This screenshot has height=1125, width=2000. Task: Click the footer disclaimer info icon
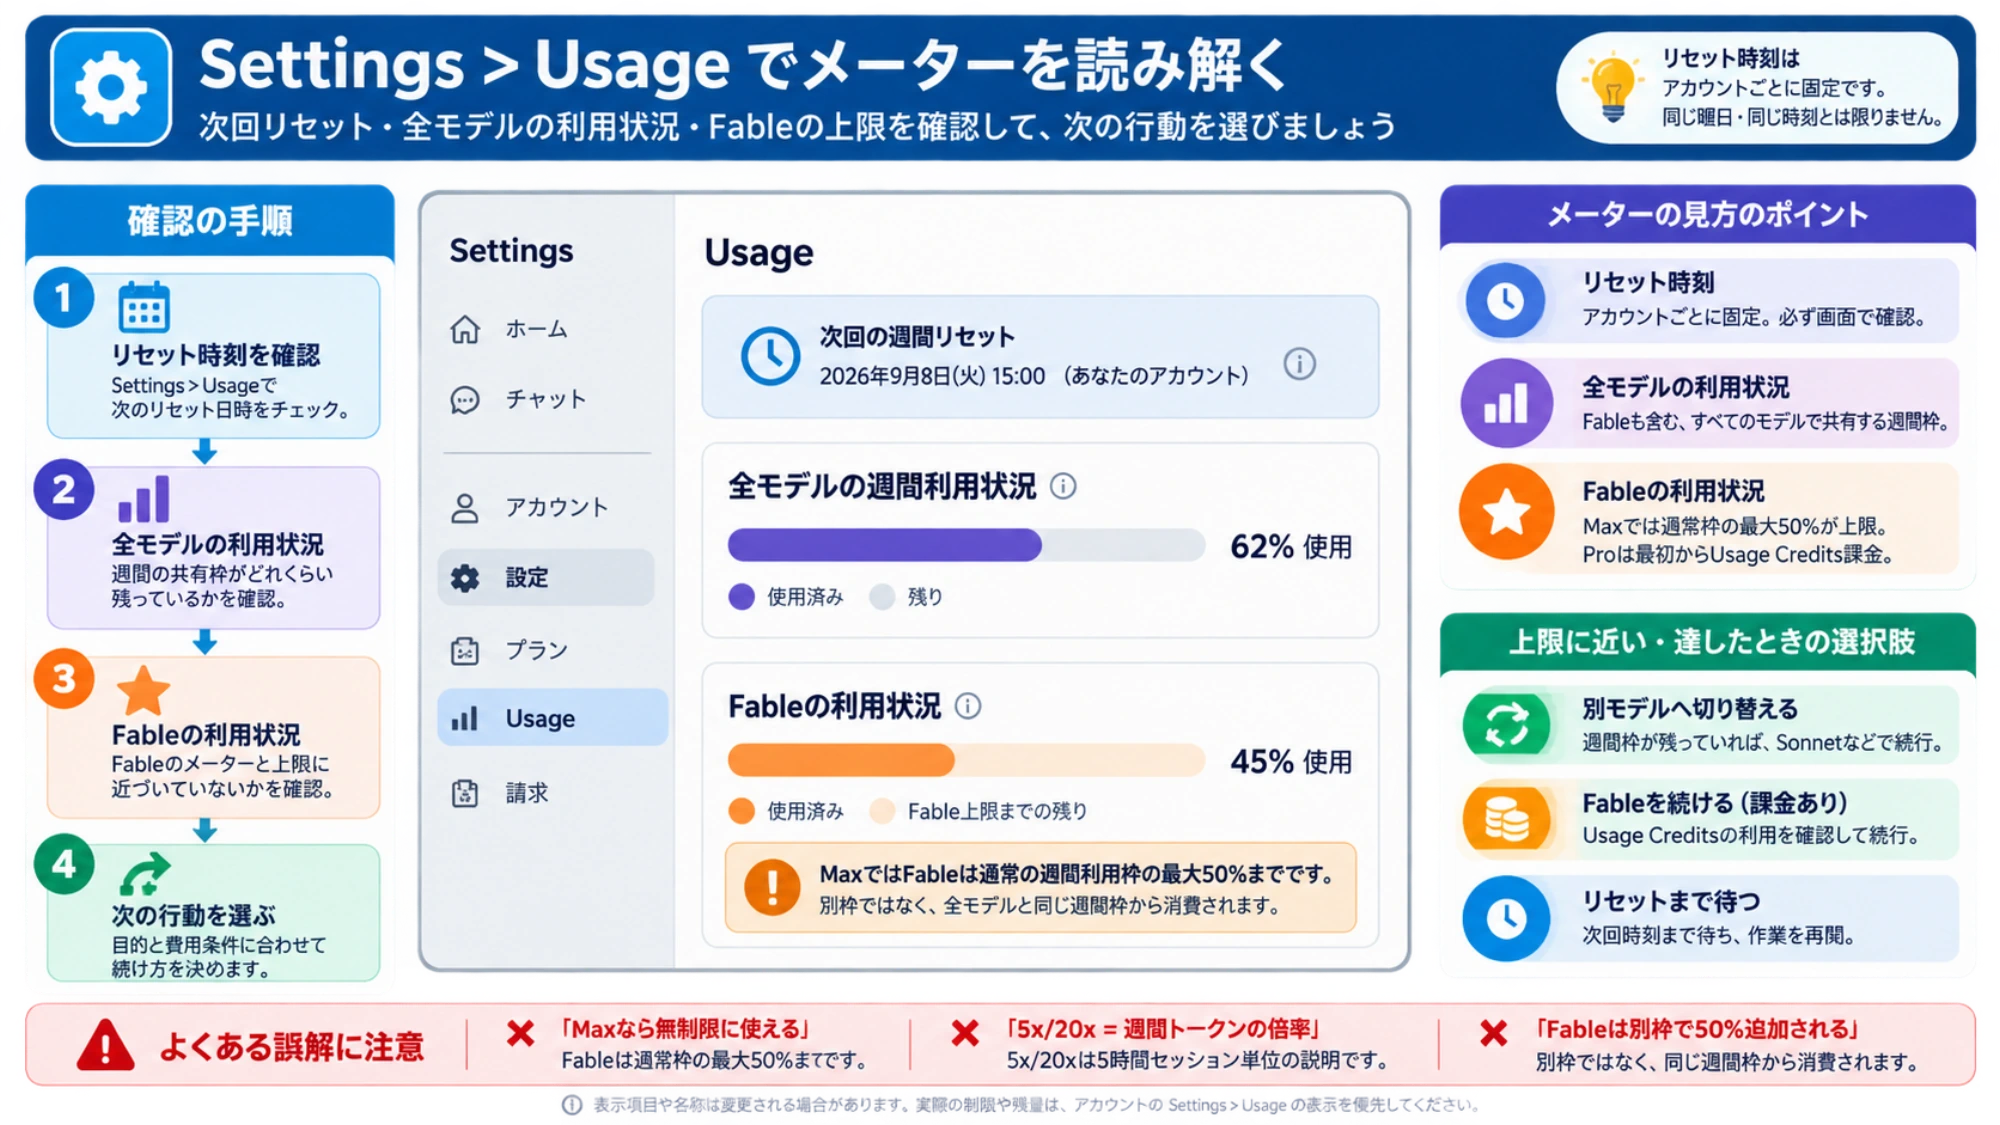[x=572, y=1105]
